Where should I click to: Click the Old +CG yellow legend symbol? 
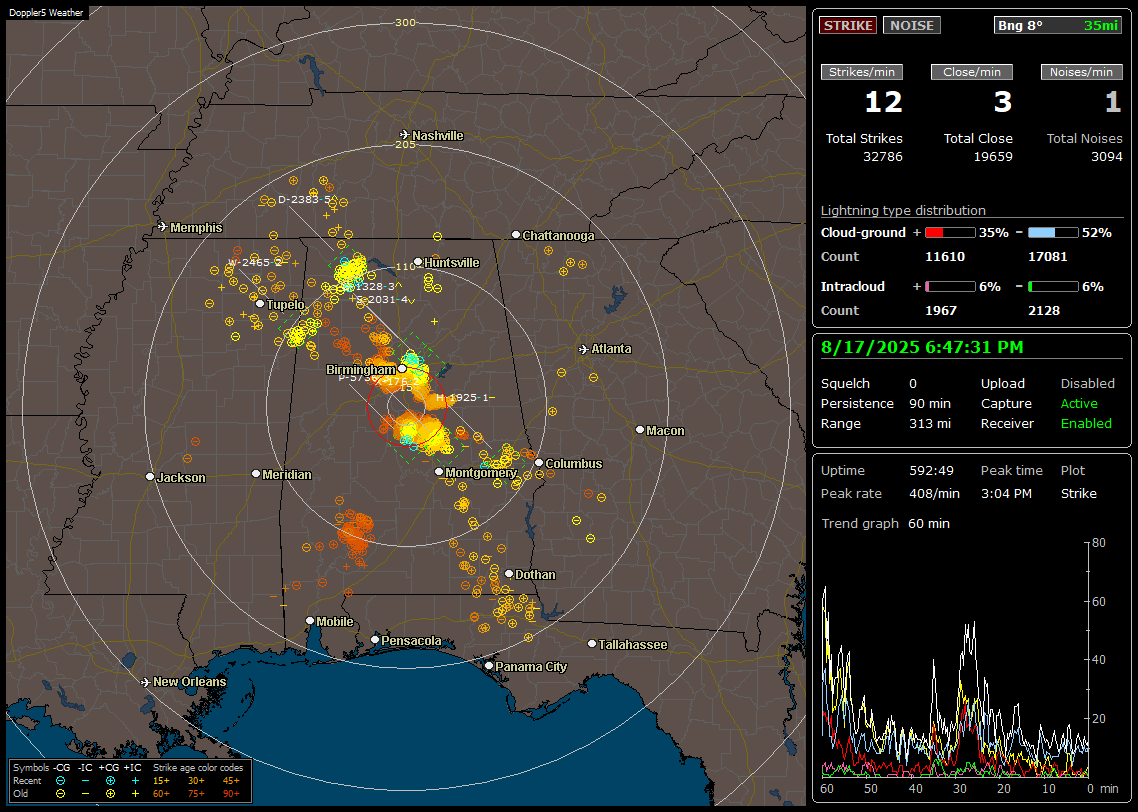pyautogui.click(x=110, y=794)
